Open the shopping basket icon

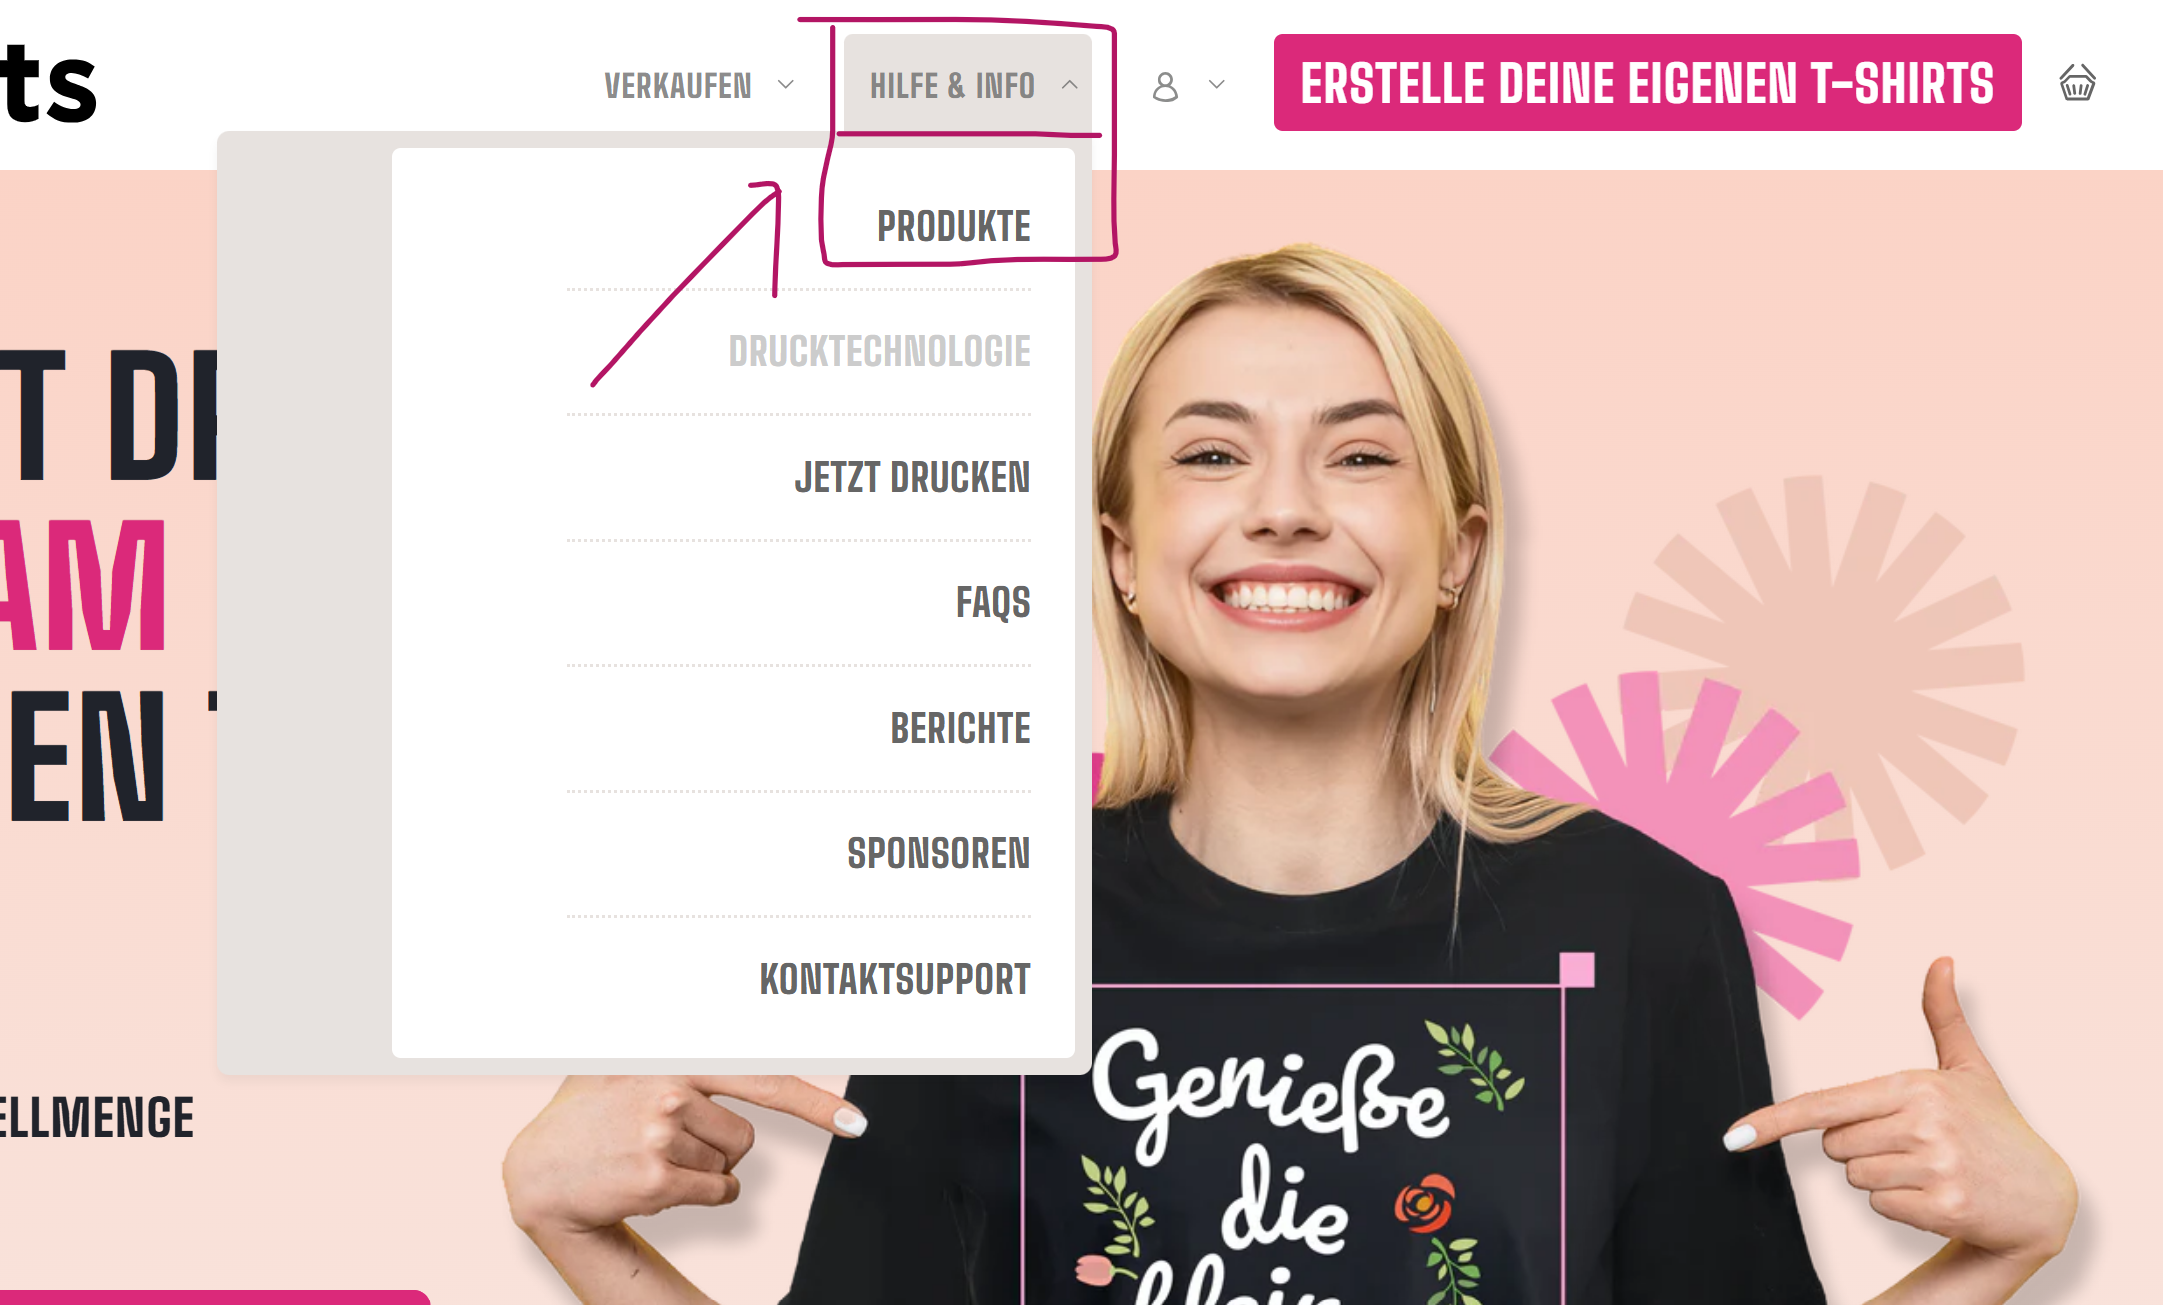[x=2077, y=84]
